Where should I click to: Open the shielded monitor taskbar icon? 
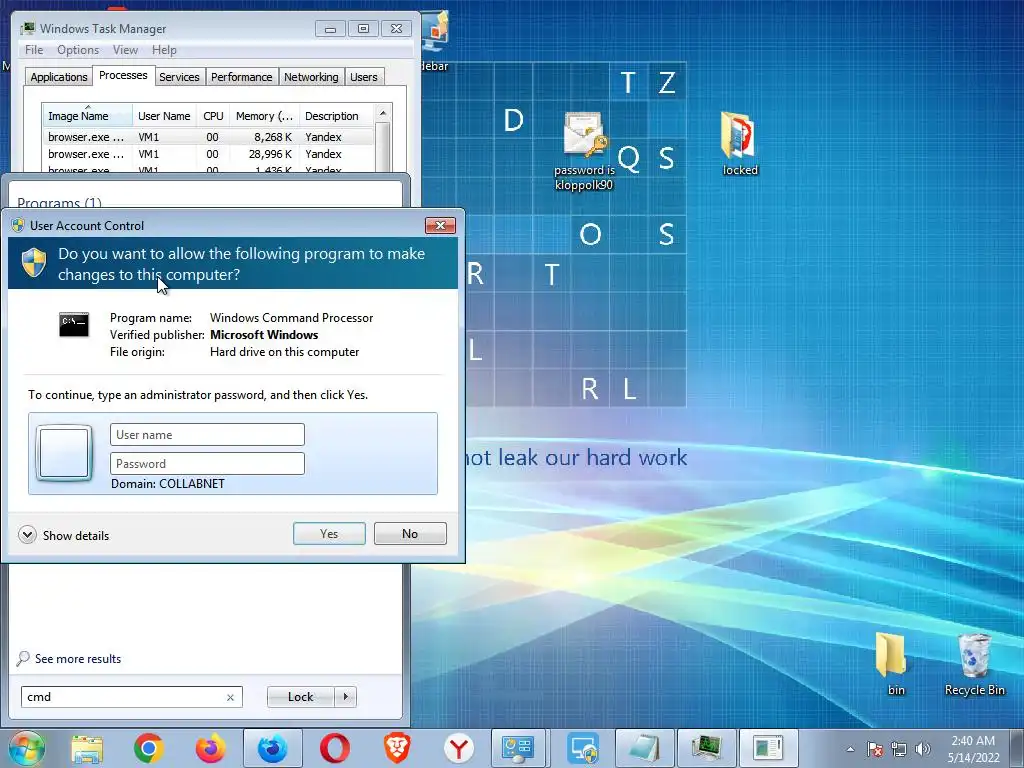[583, 748]
